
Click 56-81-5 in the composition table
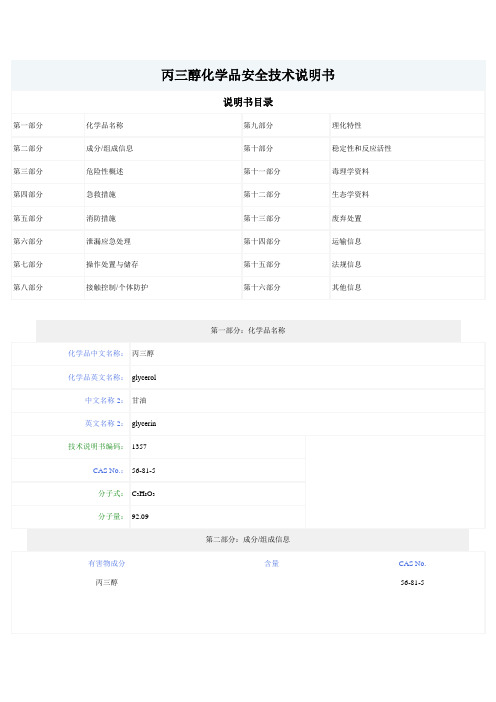pyautogui.click(x=412, y=582)
